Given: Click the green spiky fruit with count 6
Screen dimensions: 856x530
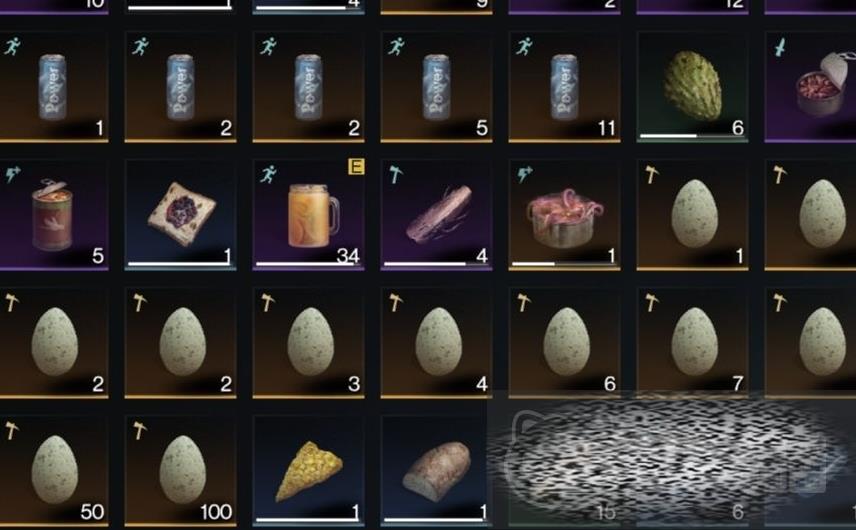Looking at the screenshot, I should [x=692, y=87].
